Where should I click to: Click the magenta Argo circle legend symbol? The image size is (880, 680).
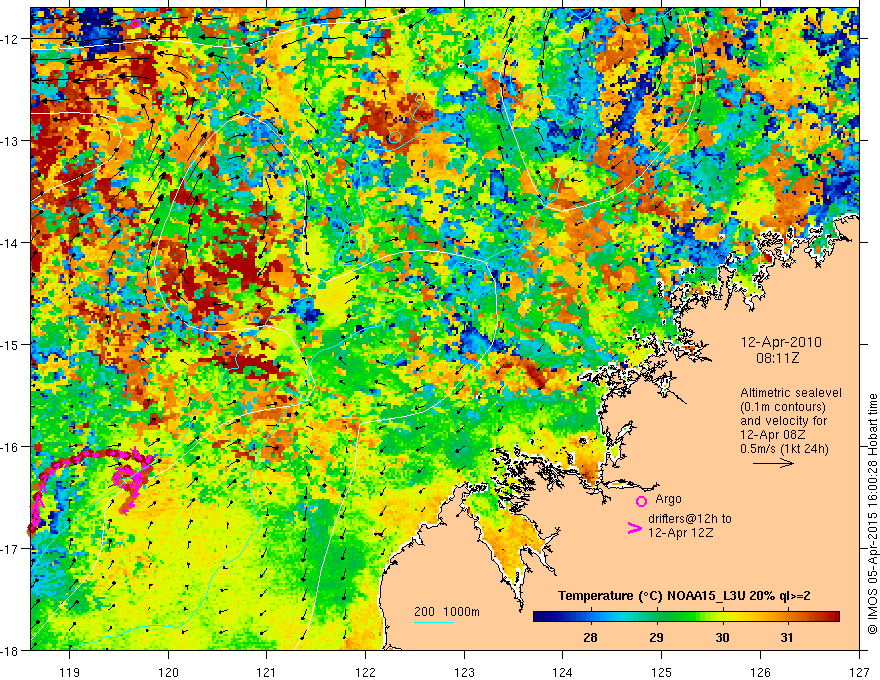[x=641, y=501]
